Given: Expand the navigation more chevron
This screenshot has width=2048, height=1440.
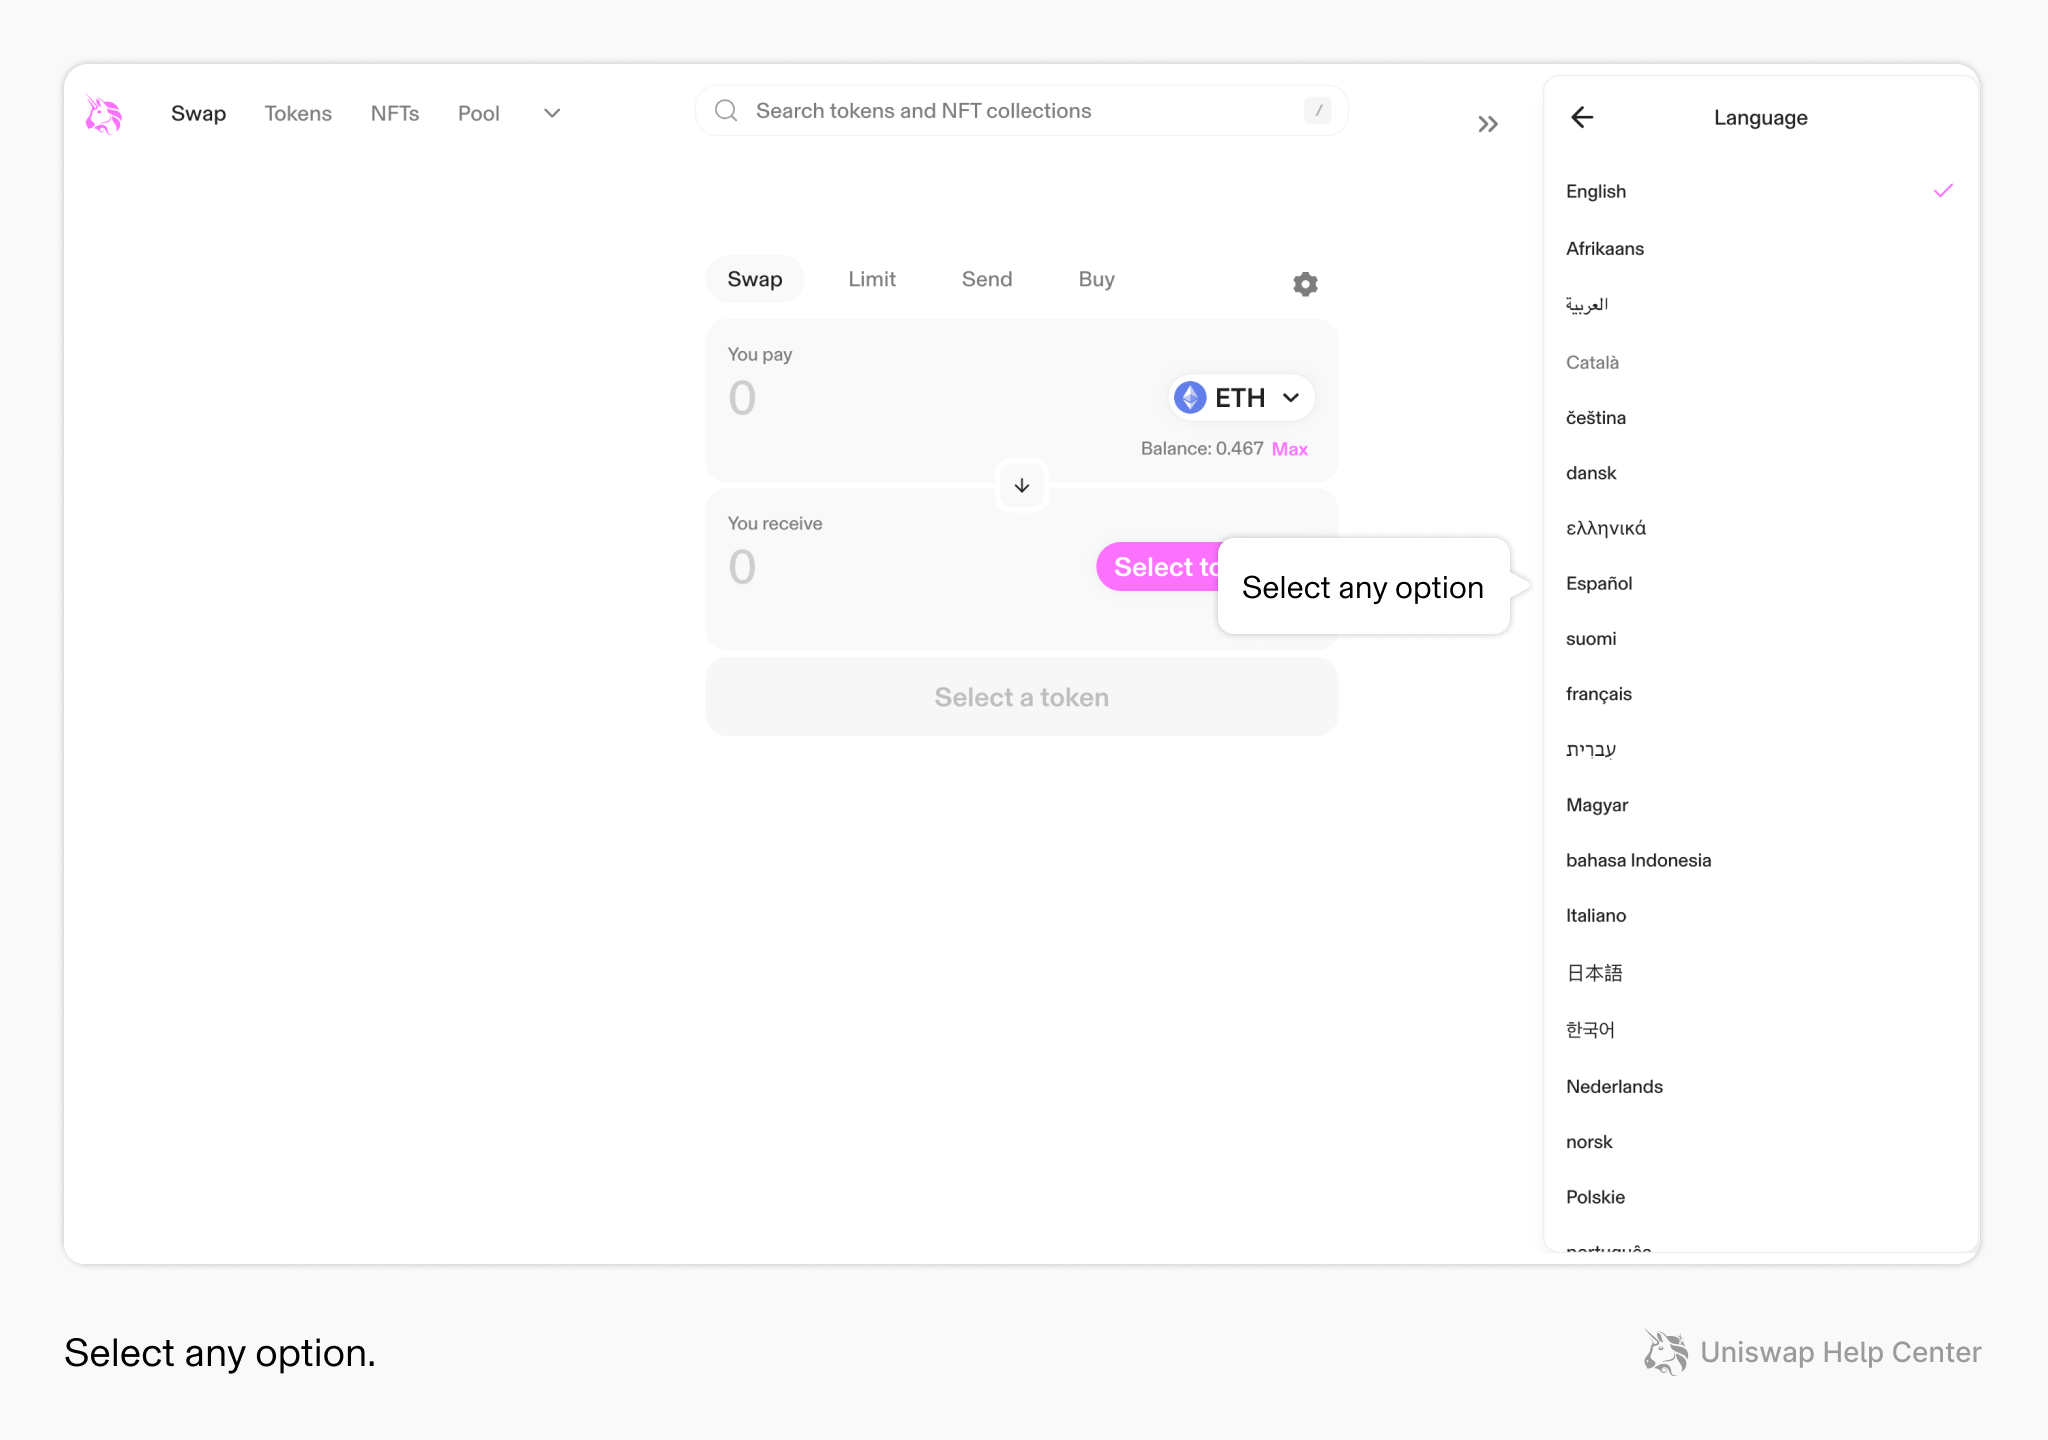Looking at the screenshot, I should (552, 113).
